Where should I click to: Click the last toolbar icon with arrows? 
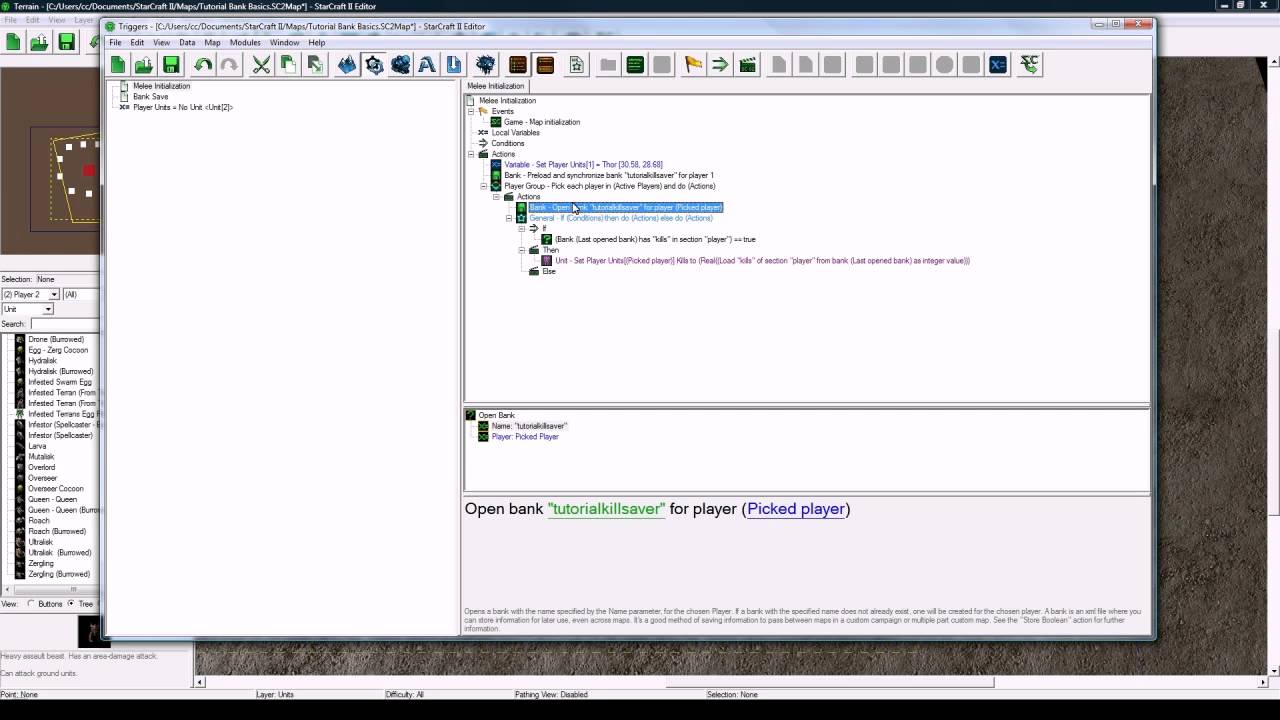[x=1030, y=65]
